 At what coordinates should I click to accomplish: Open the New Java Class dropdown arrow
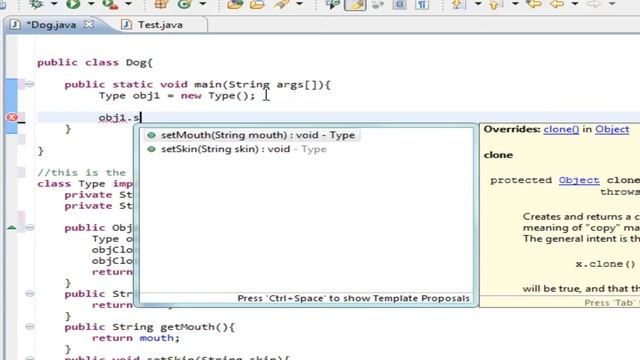[202, 4]
